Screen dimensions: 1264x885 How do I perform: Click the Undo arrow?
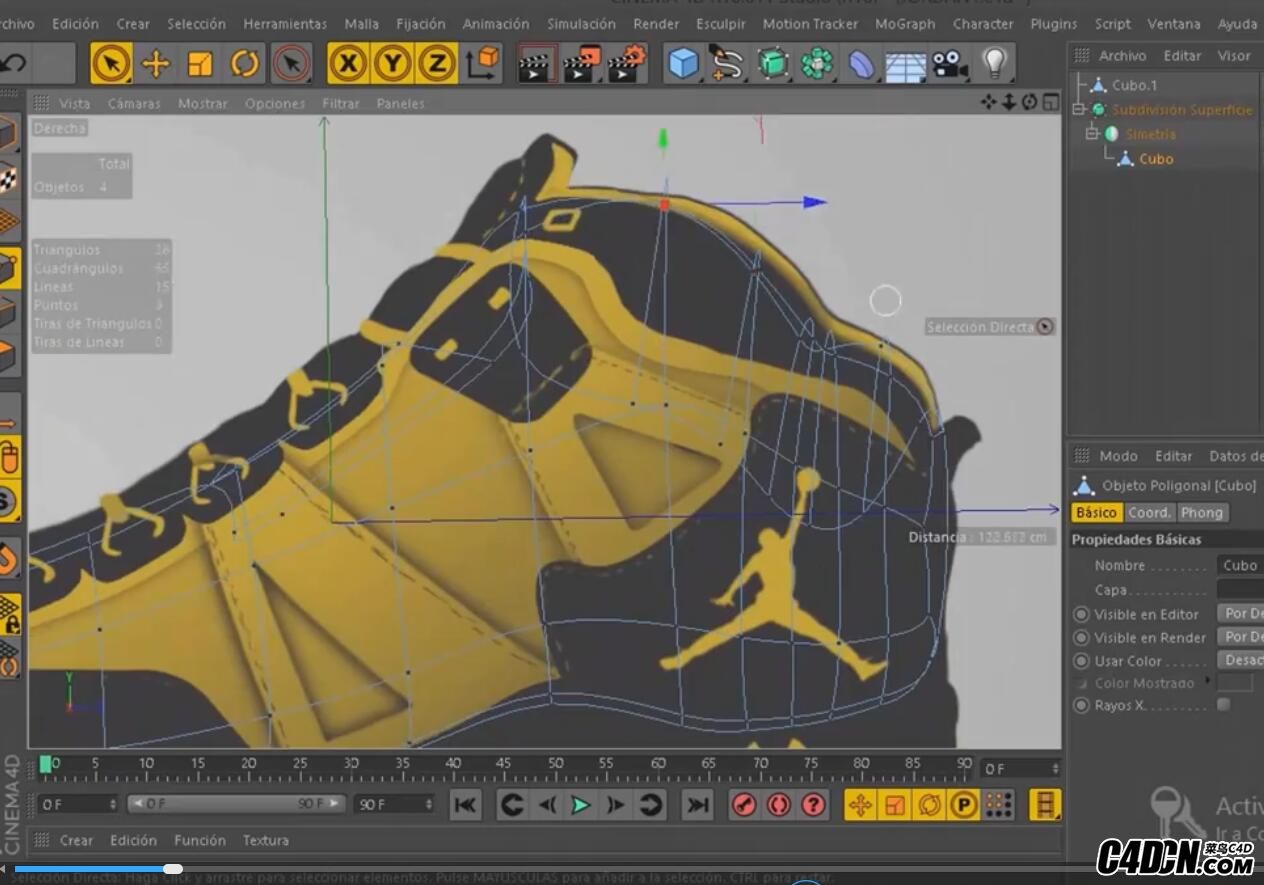[13, 64]
